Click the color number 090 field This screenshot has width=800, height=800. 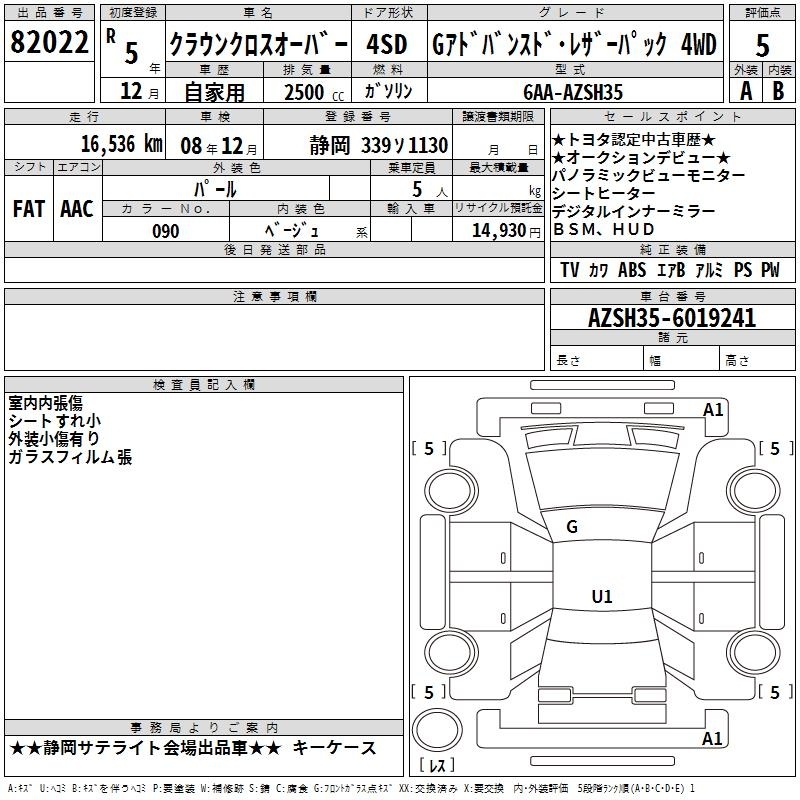click(166, 230)
